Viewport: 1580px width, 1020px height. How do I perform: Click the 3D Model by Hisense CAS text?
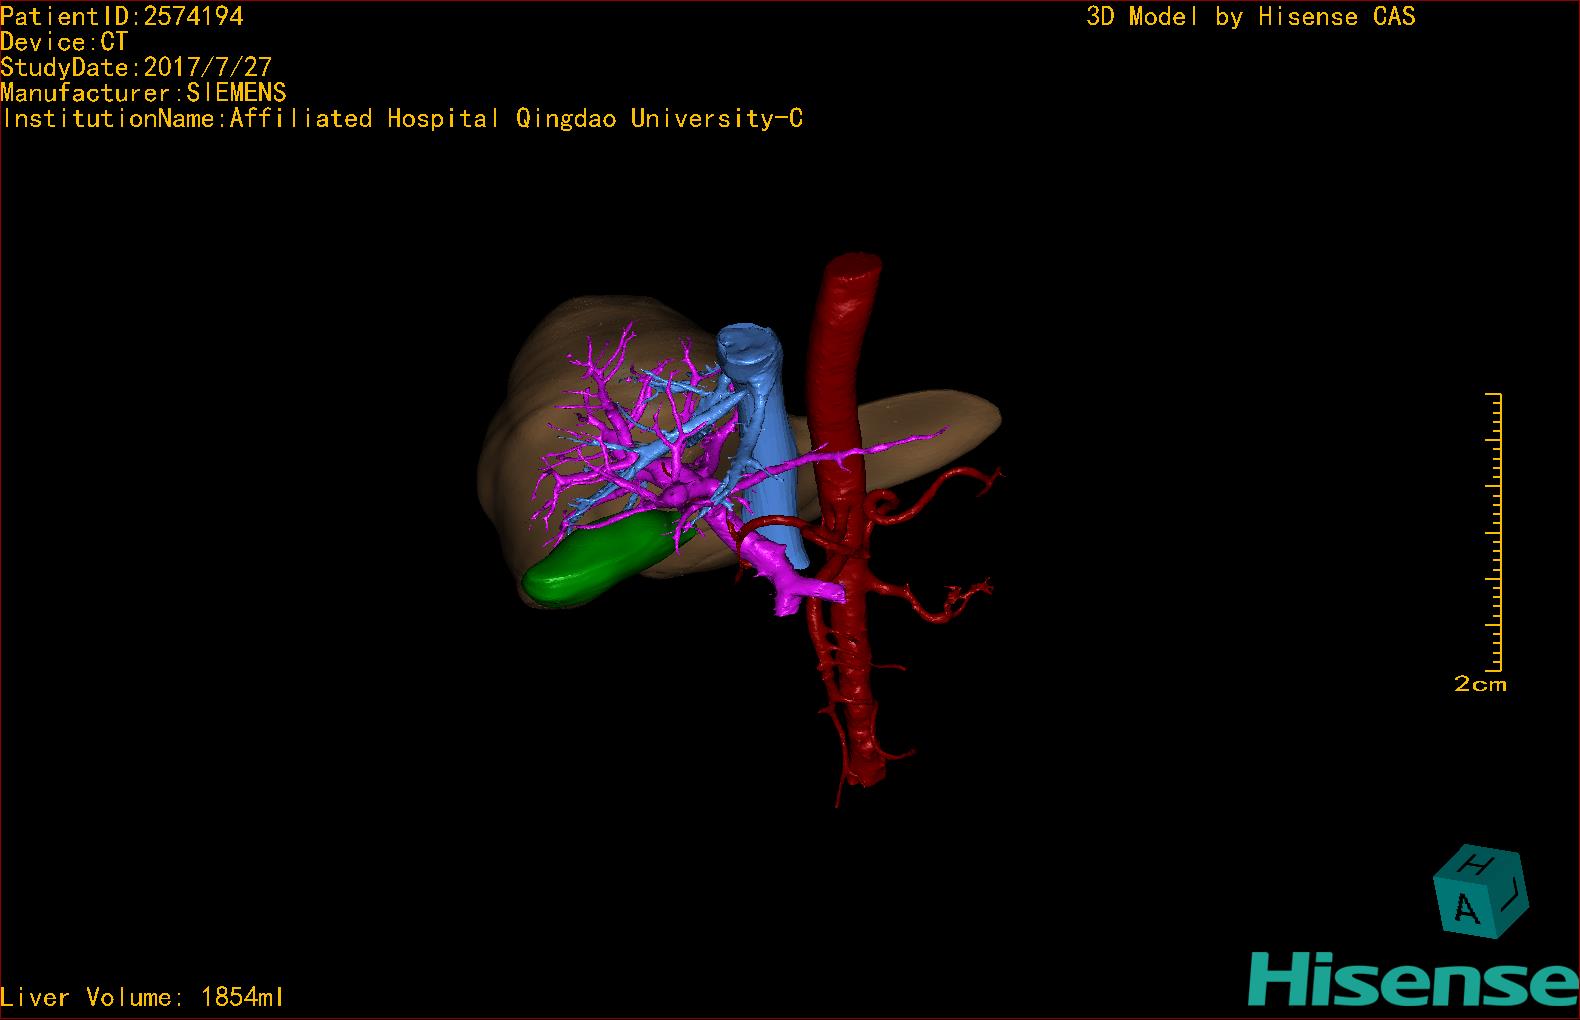(1251, 16)
